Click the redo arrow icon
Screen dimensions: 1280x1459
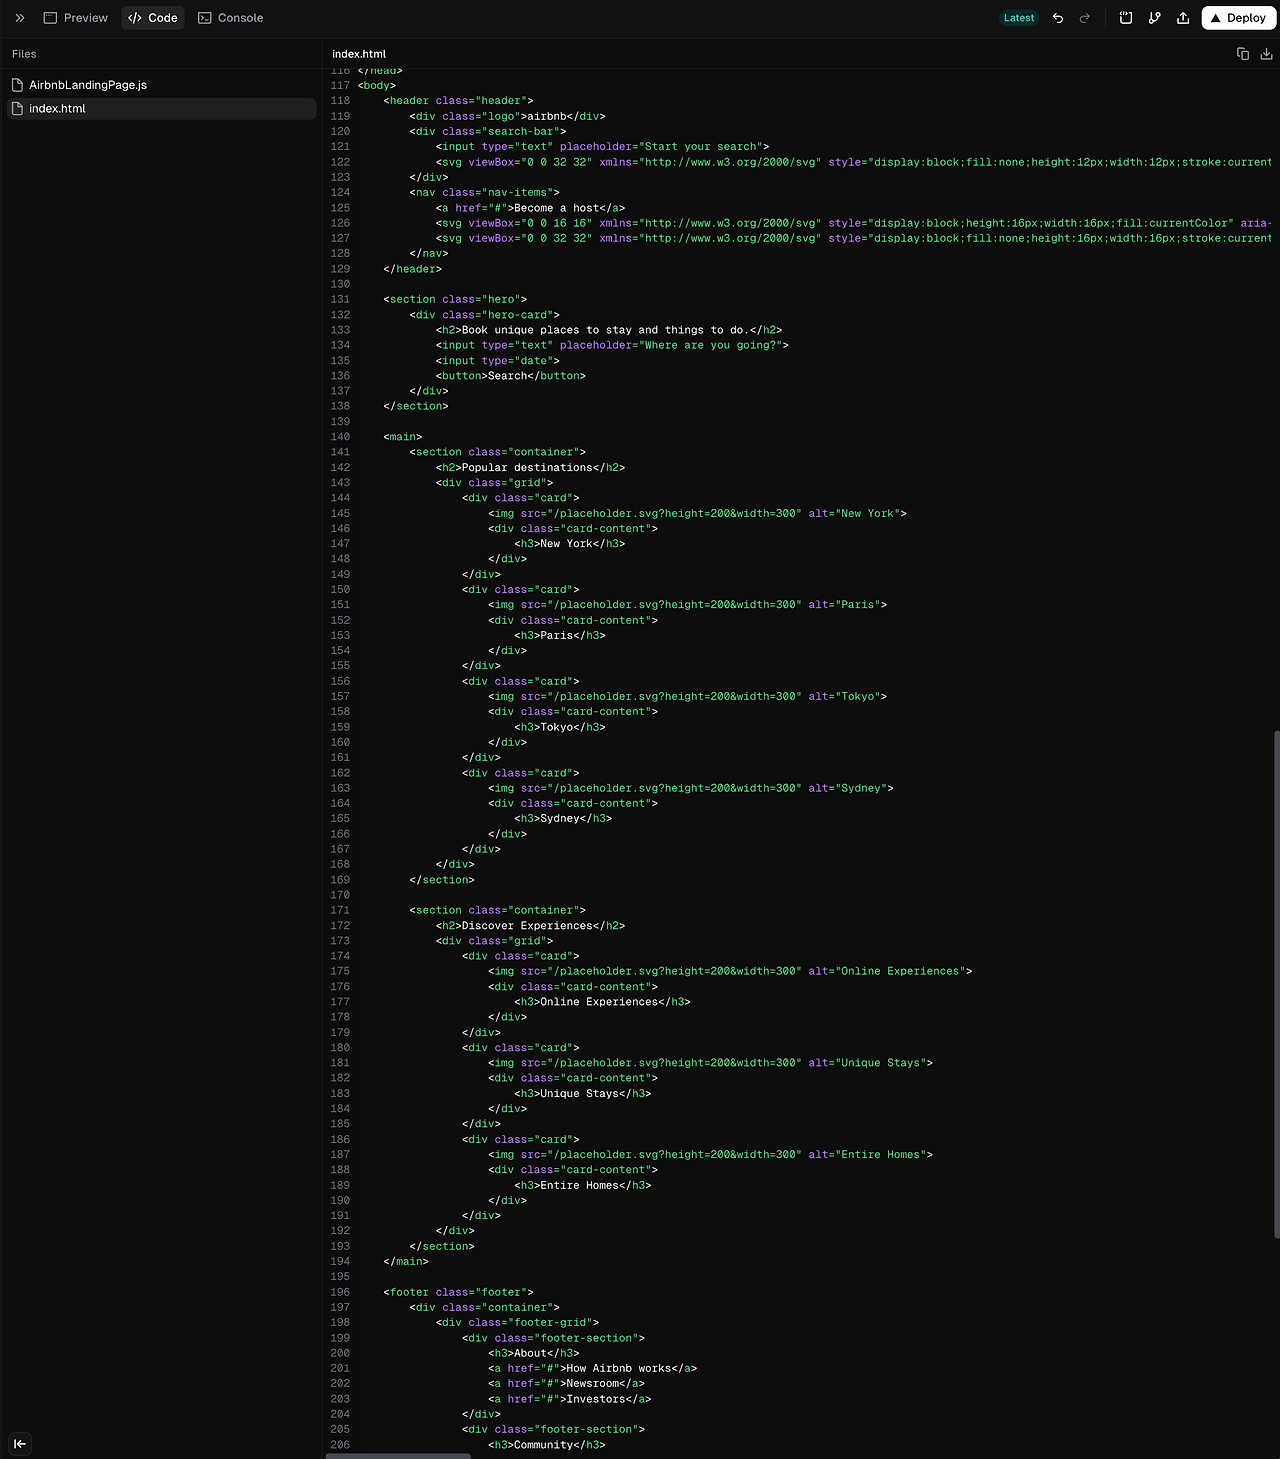(1085, 17)
